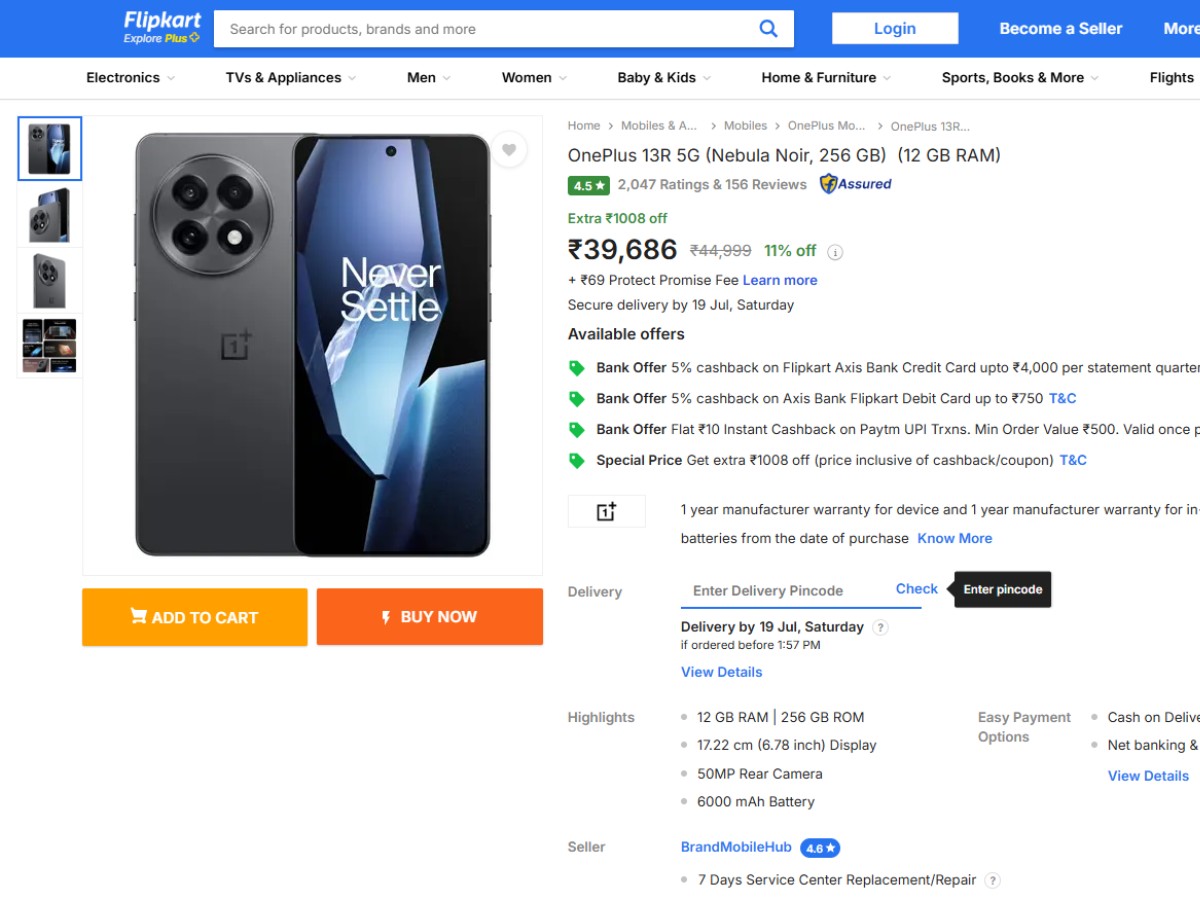Click the Login button

[894, 28]
